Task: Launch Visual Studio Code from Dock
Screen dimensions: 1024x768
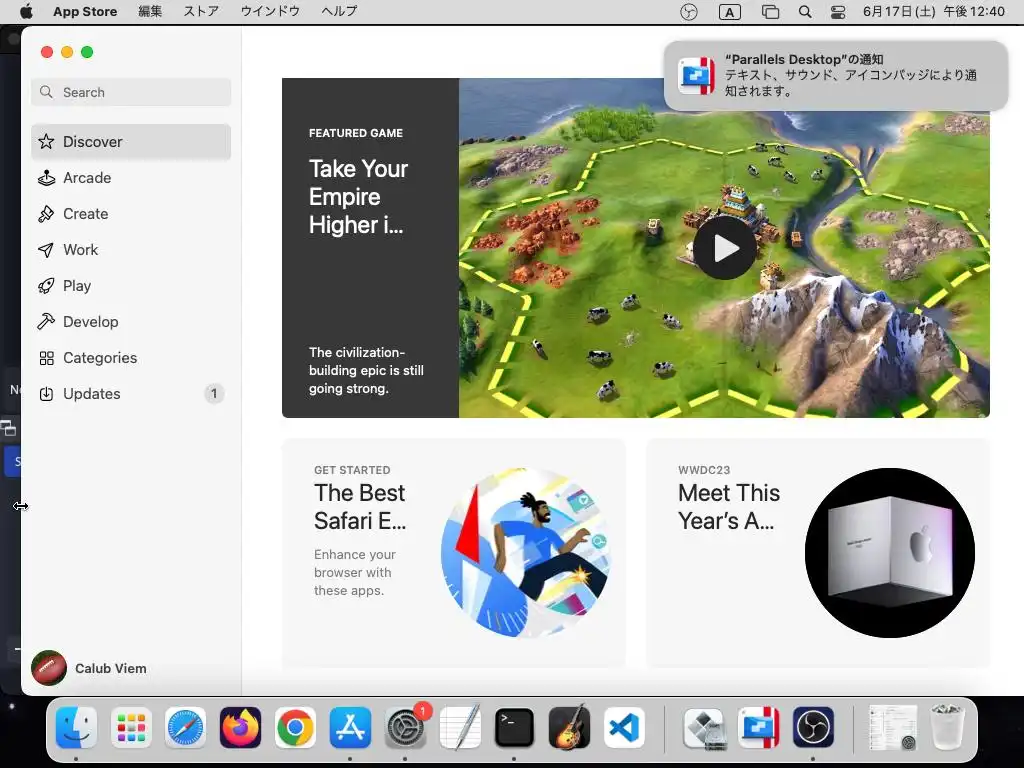Action: click(624, 728)
